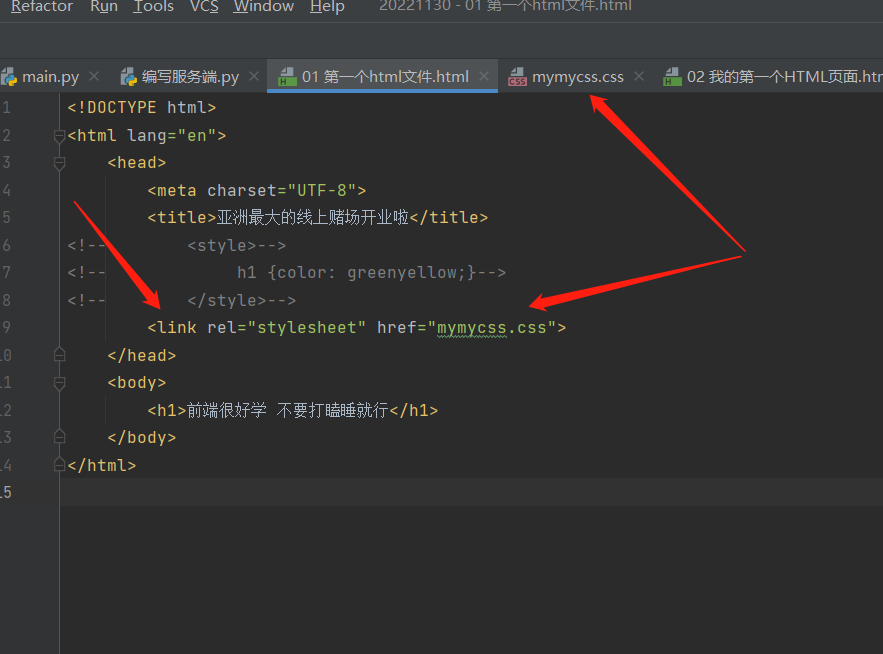Click the Python icon on 编写服务端.py tab
883x654 pixels.
pos(128,77)
